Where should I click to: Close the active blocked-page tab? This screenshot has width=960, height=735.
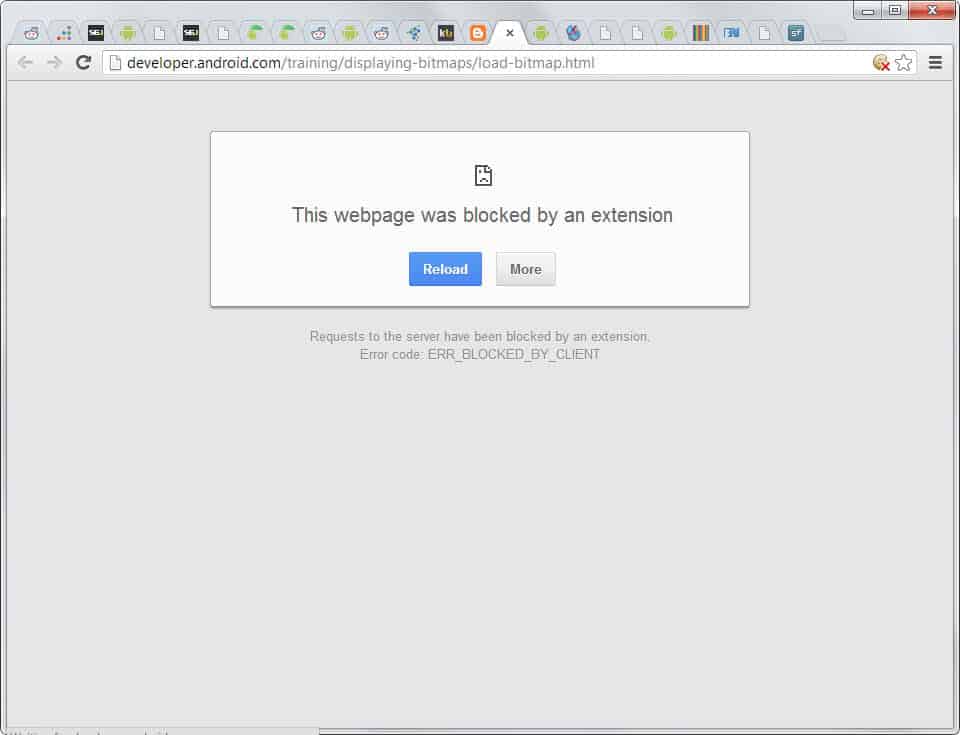pyautogui.click(x=510, y=33)
